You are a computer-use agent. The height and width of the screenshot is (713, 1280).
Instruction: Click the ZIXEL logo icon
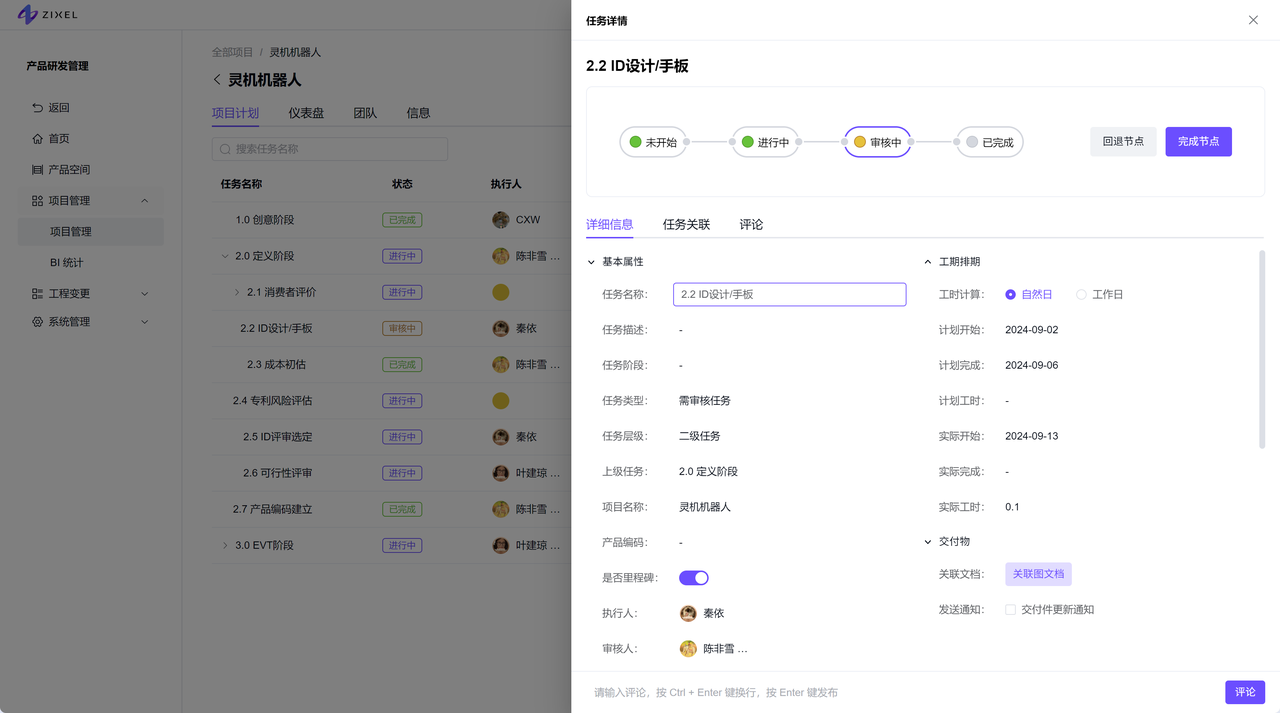point(27,15)
